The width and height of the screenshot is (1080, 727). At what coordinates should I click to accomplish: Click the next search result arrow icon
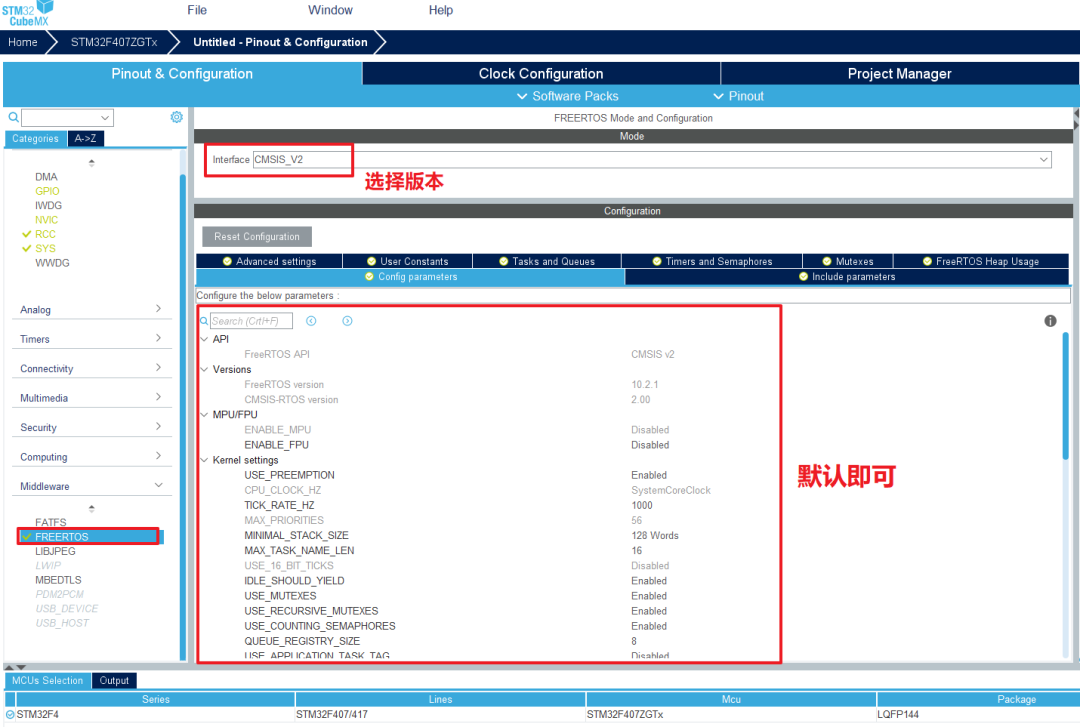347,321
